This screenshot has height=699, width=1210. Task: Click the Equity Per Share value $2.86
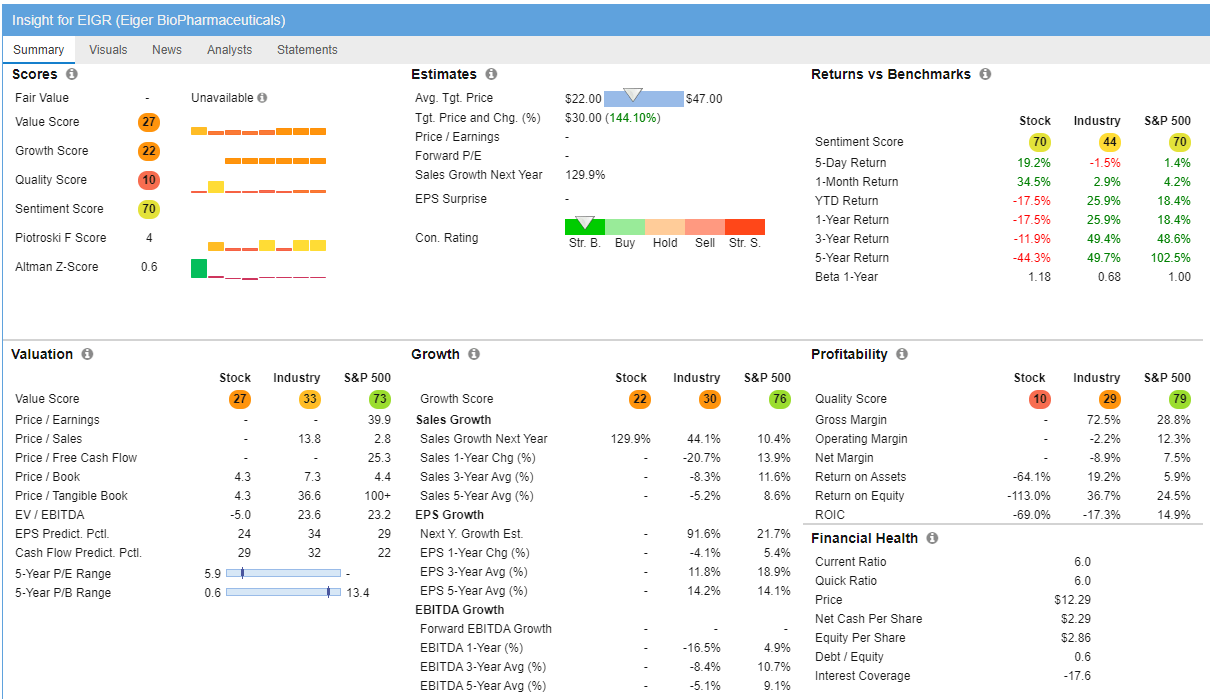pos(1076,638)
